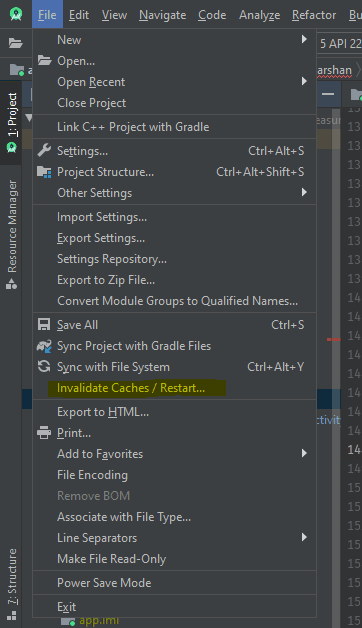
Task: Expand the Open Recent submenu
Action: 304,81
